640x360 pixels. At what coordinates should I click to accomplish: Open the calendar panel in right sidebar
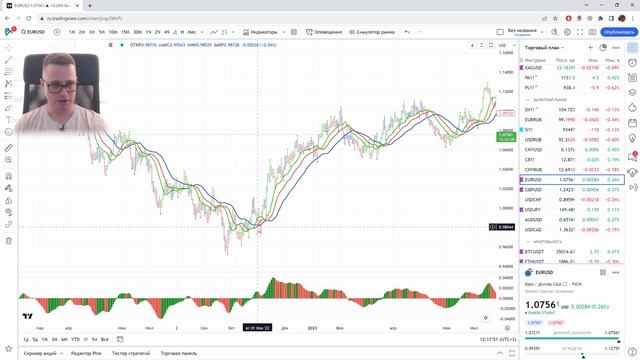tap(632, 122)
